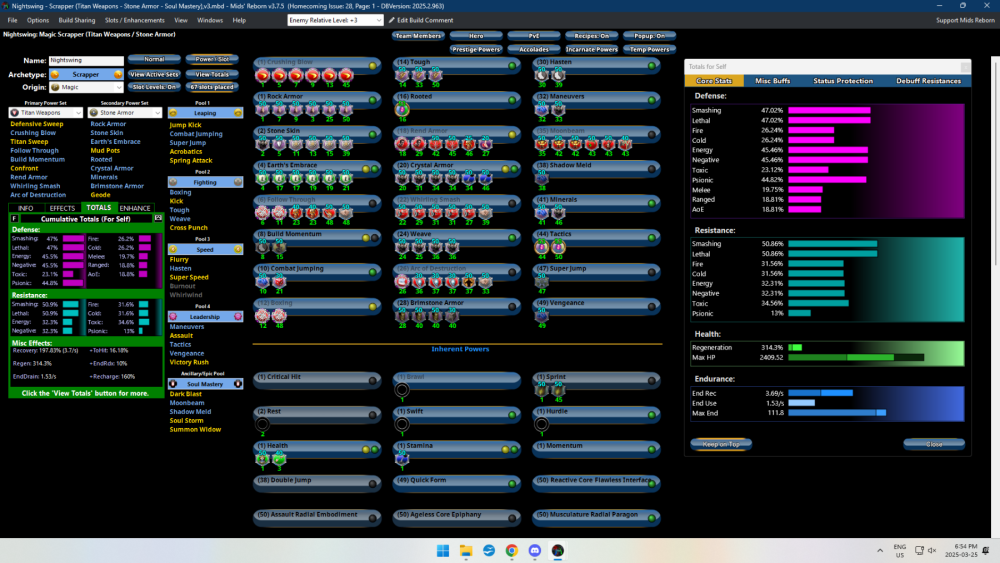
Task: Open Titan Weapons primary power set dropdown
Action: point(45,113)
